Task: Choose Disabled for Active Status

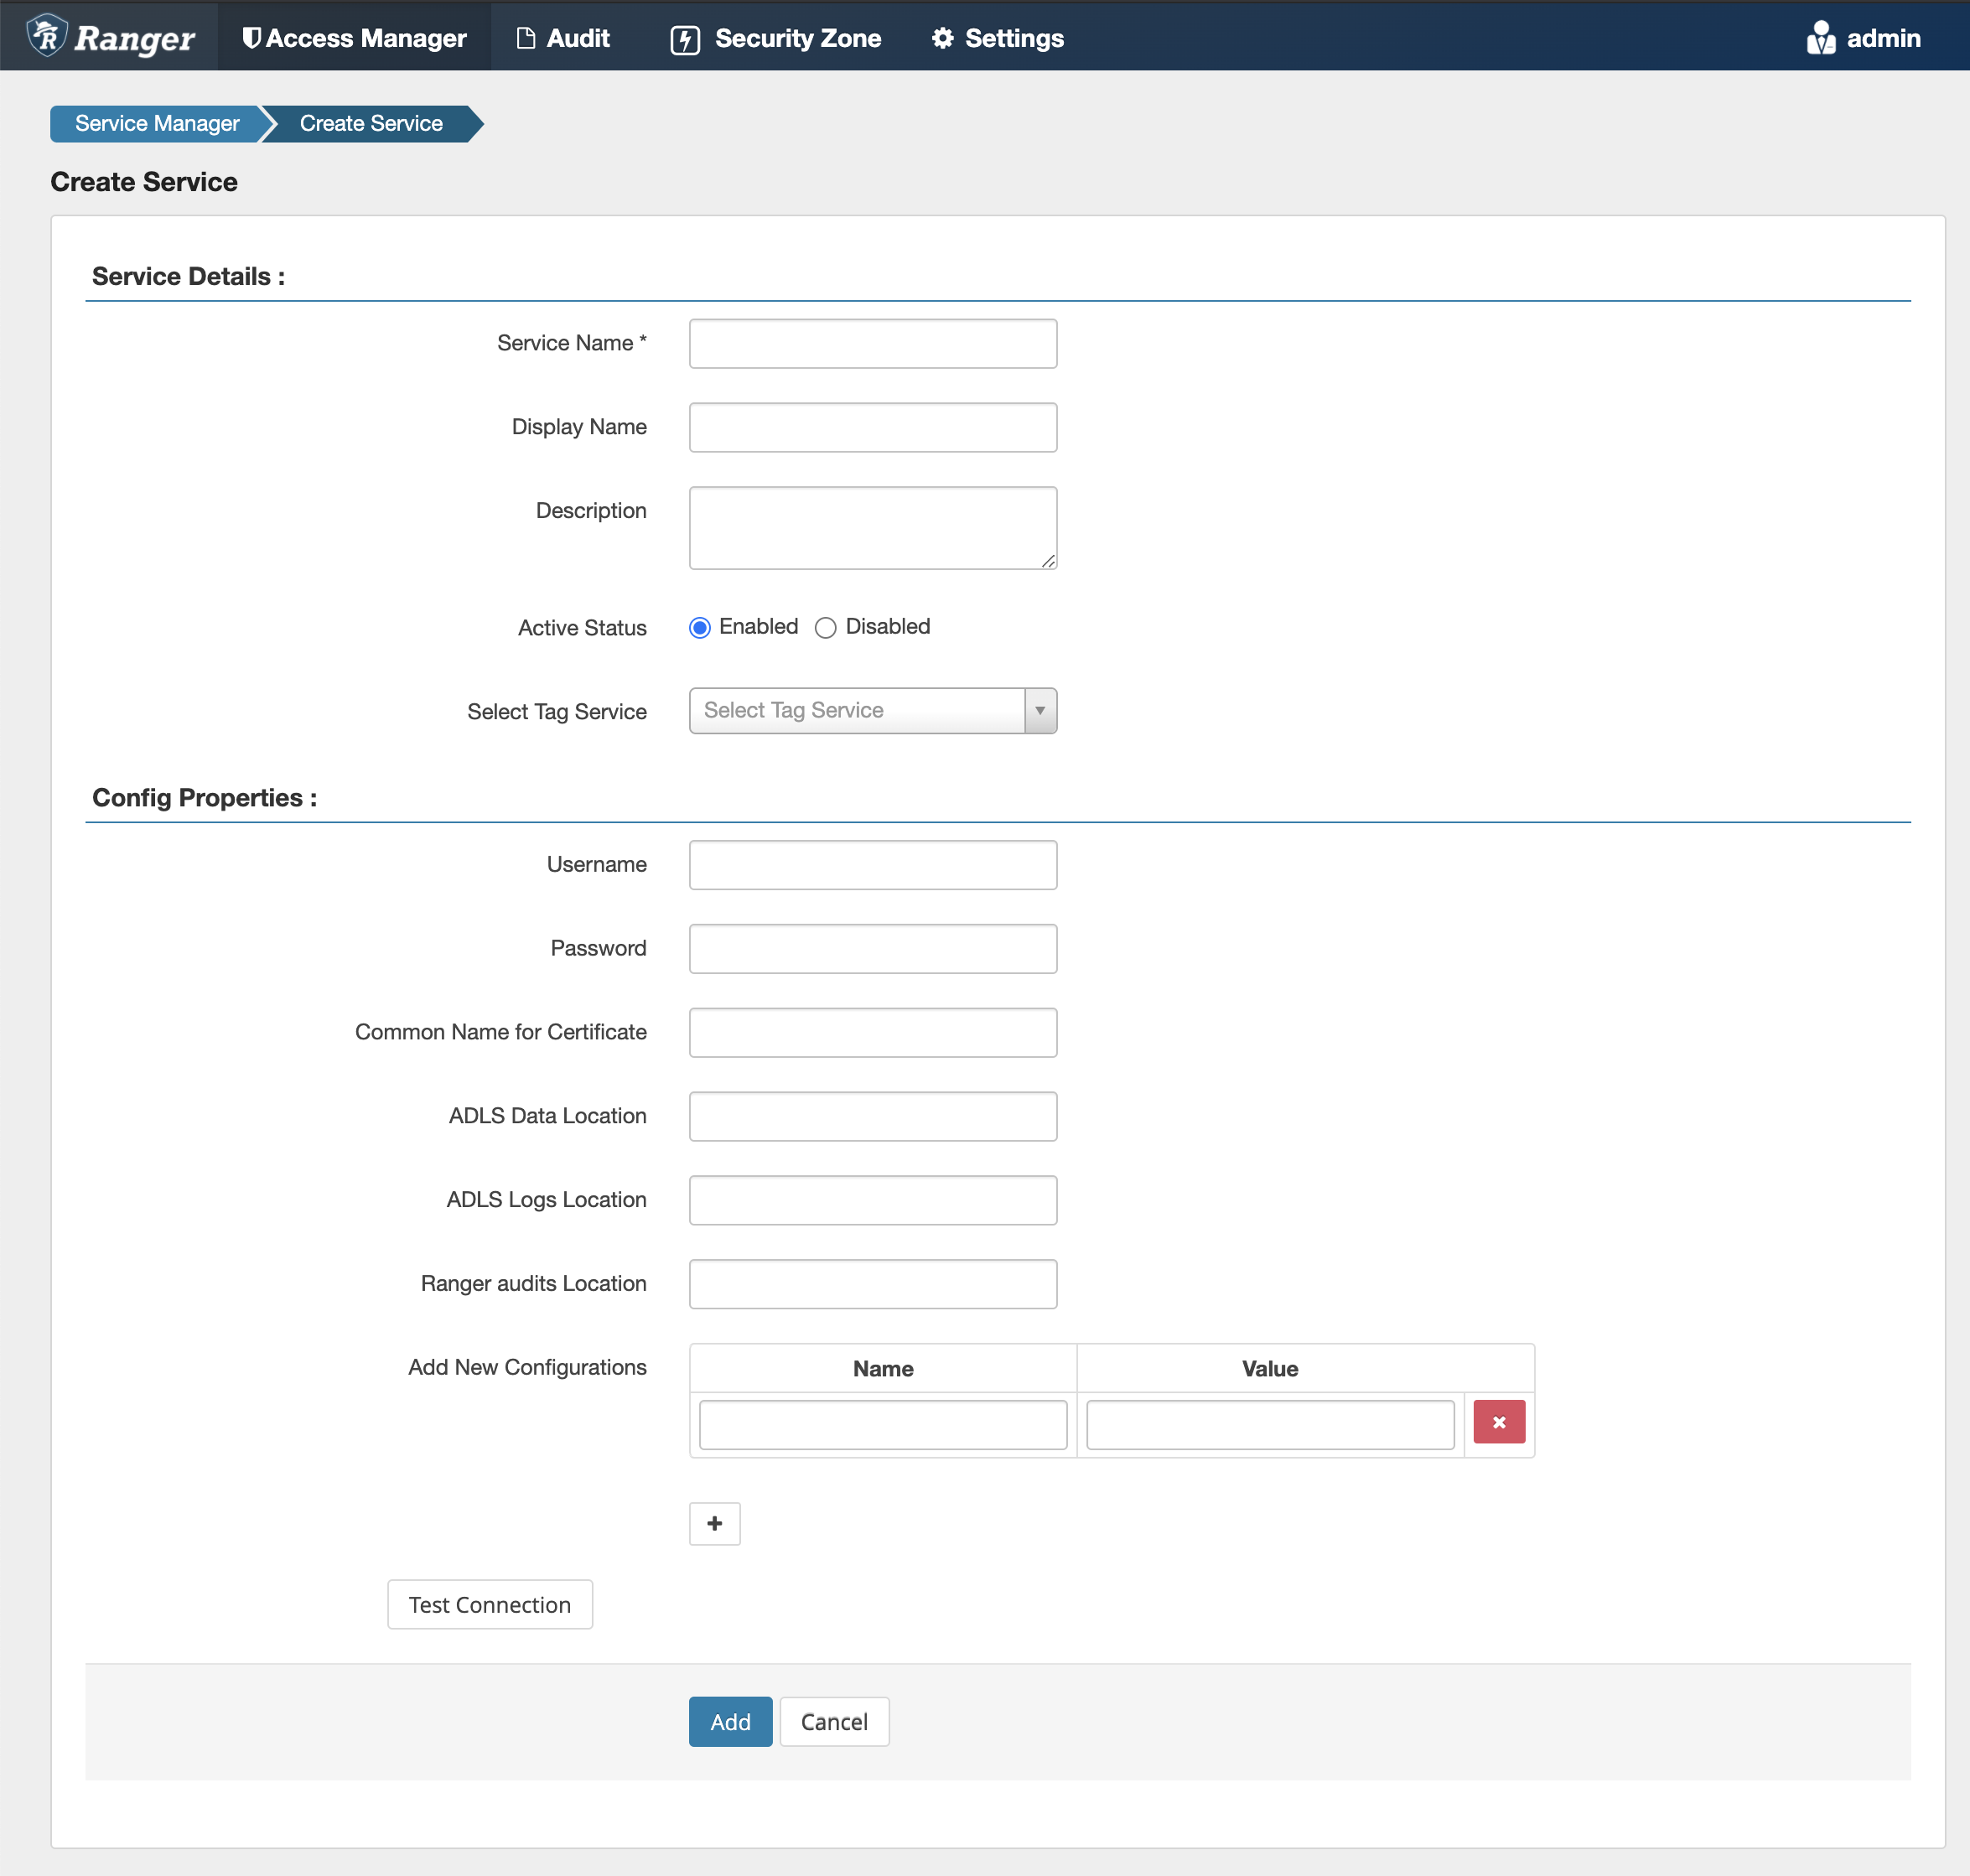Action: (826, 628)
